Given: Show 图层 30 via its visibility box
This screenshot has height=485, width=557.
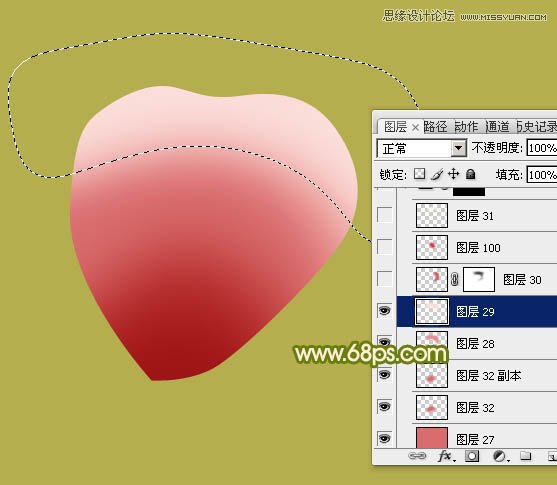Looking at the screenshot, I should point(384,279).
